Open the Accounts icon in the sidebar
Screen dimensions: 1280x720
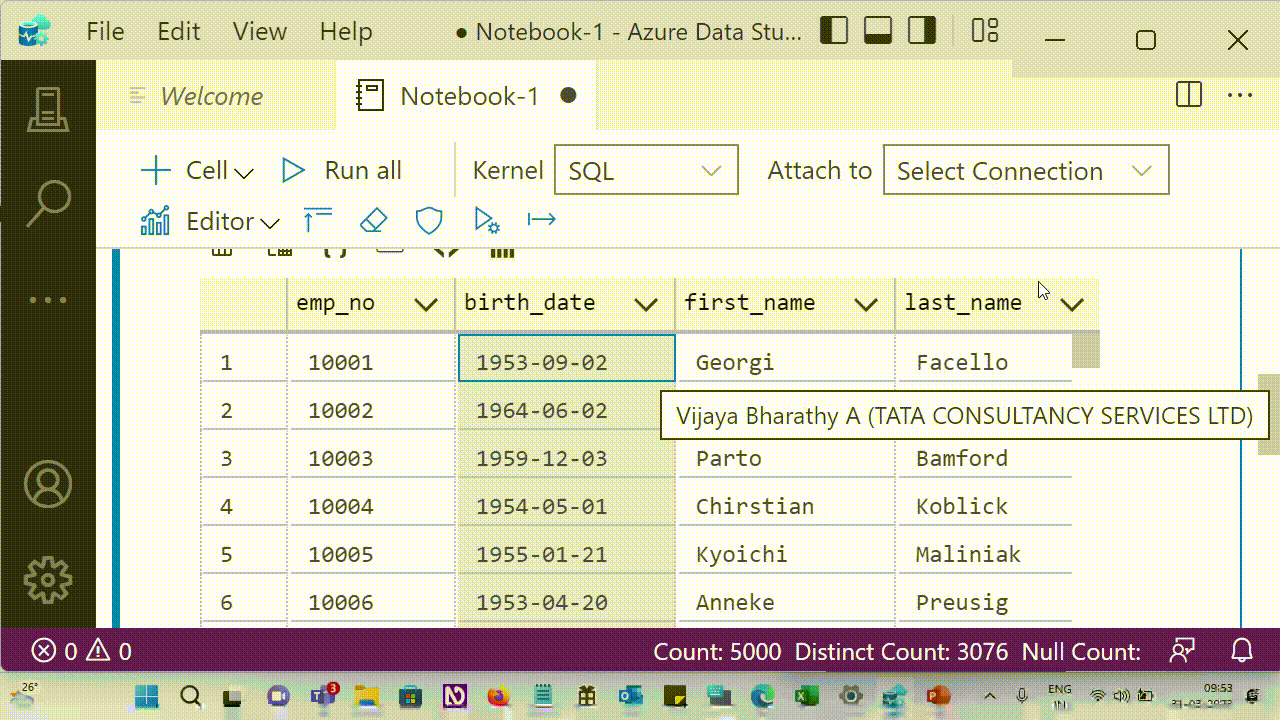[47, 483]
